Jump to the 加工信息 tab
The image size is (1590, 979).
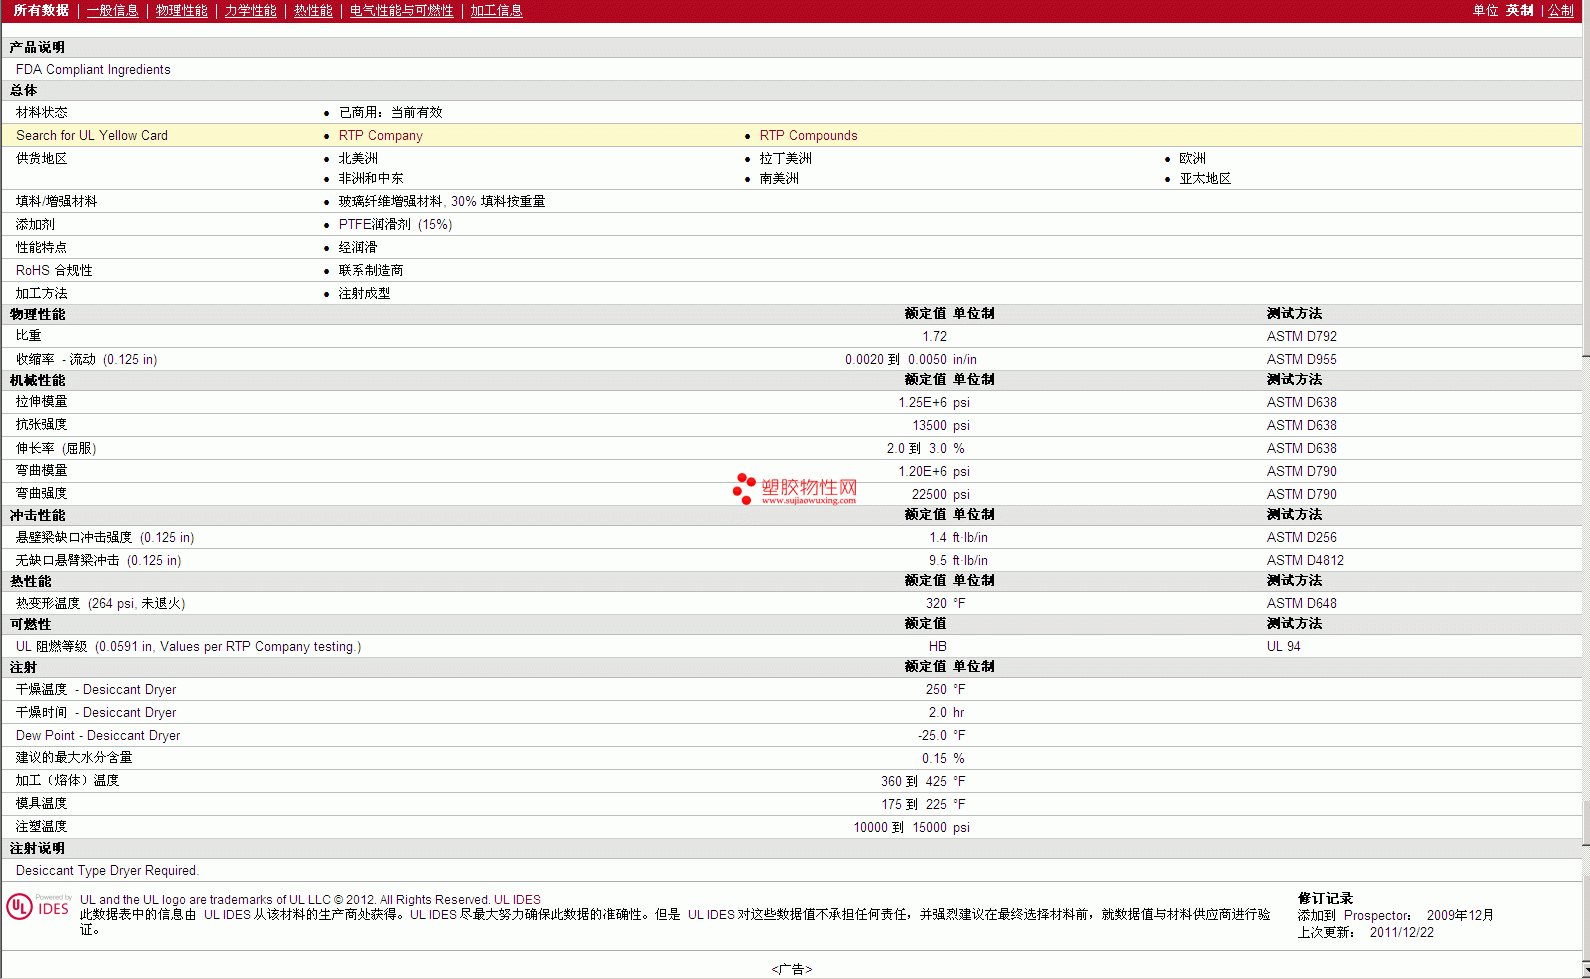coord(496,10)
